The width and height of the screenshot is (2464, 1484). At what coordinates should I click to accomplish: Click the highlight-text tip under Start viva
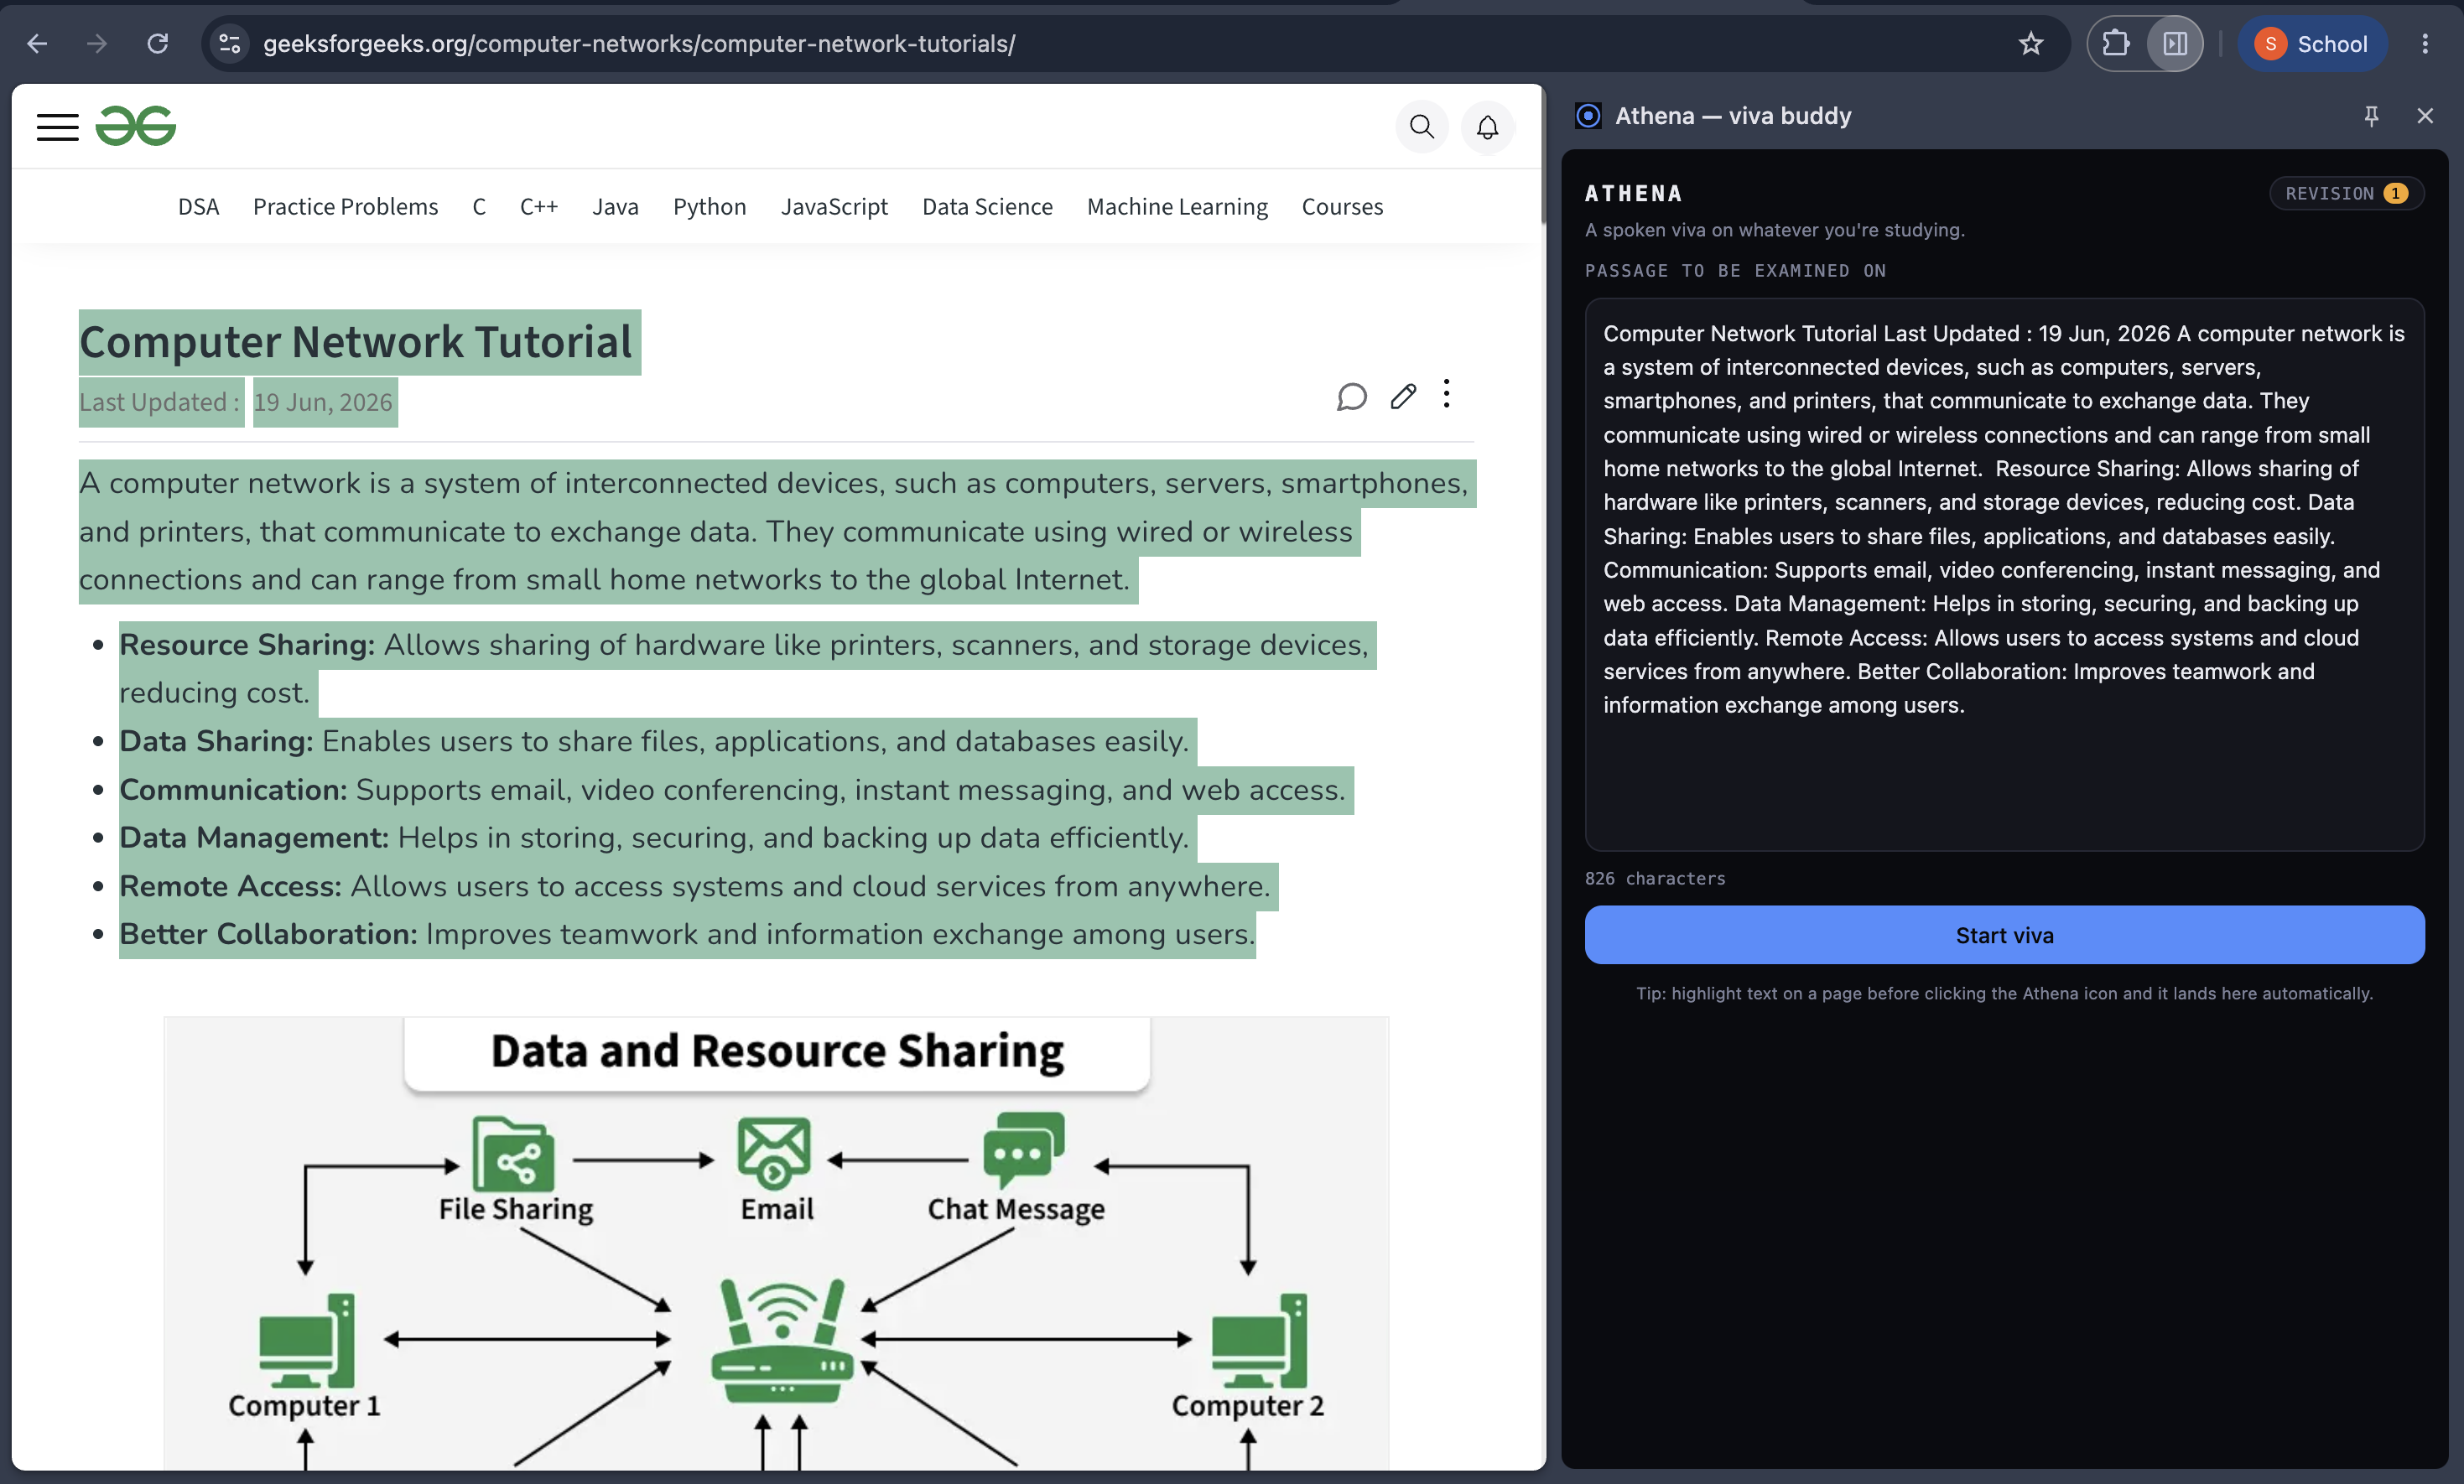coord(2004,993)
